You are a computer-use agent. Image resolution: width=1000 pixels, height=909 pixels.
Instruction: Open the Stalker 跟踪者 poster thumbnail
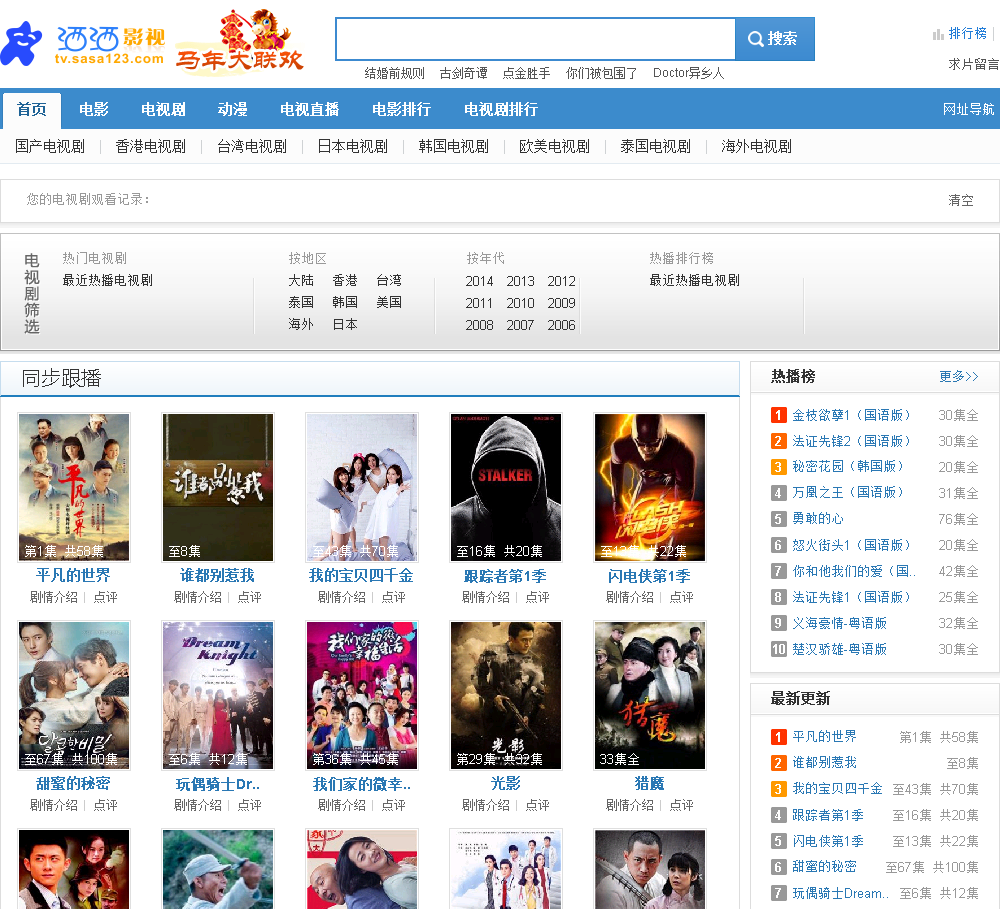pyautogui.click(x=506, y=487)
